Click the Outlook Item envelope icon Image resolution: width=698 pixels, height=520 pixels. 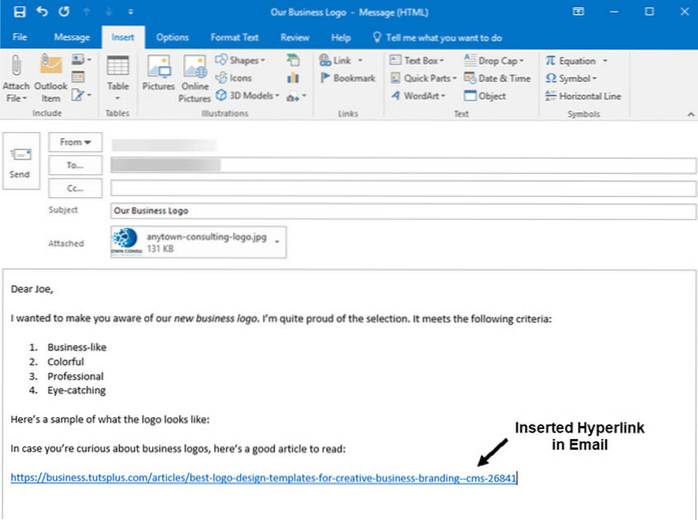tap(52, 67)
